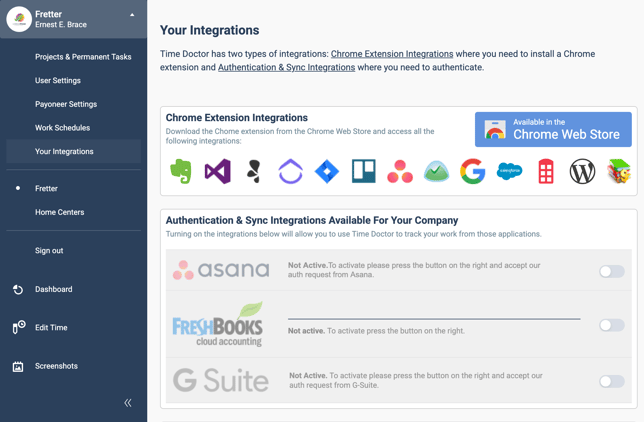Click the Evernote elephant icon

point(181,171)
